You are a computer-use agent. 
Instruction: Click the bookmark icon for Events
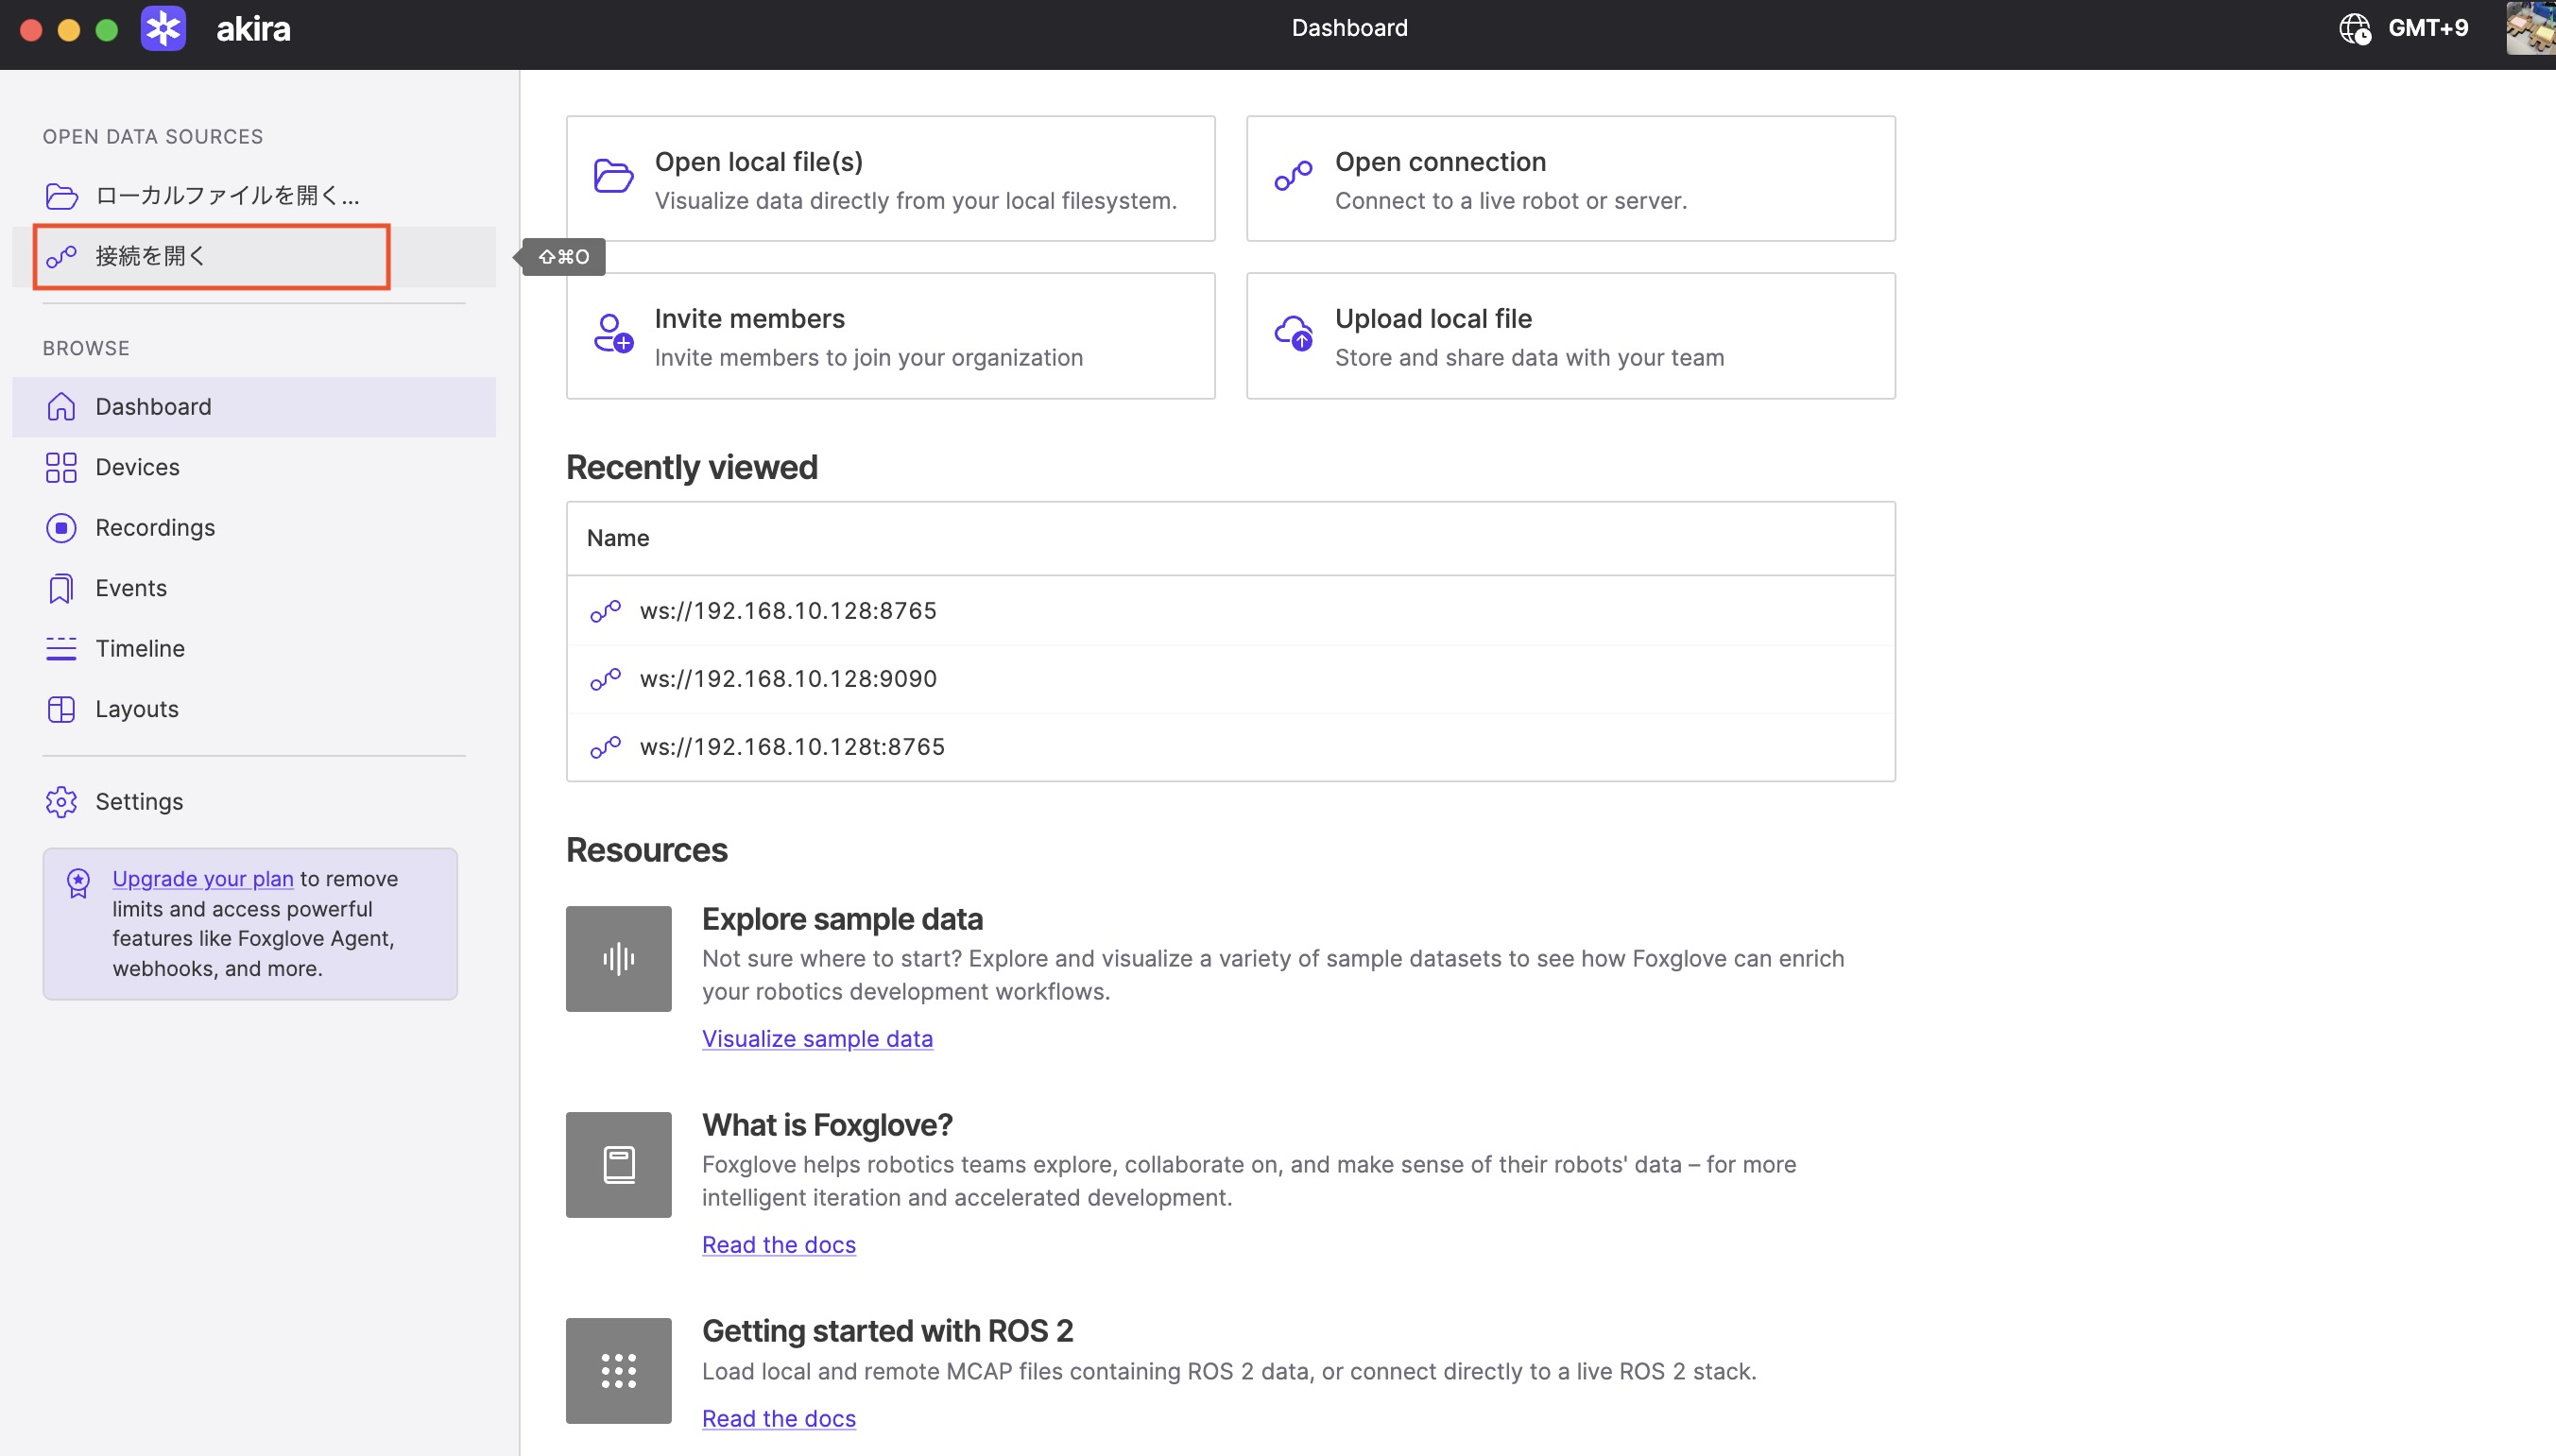(62, 588)
